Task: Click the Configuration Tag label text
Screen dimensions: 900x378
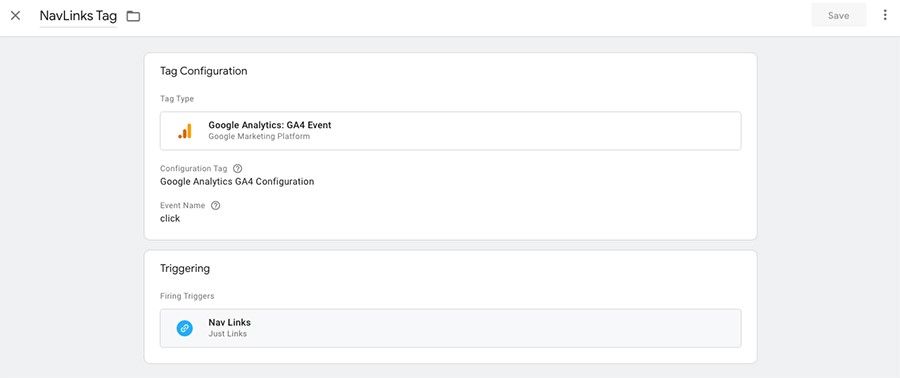Action: click(193, 169)
